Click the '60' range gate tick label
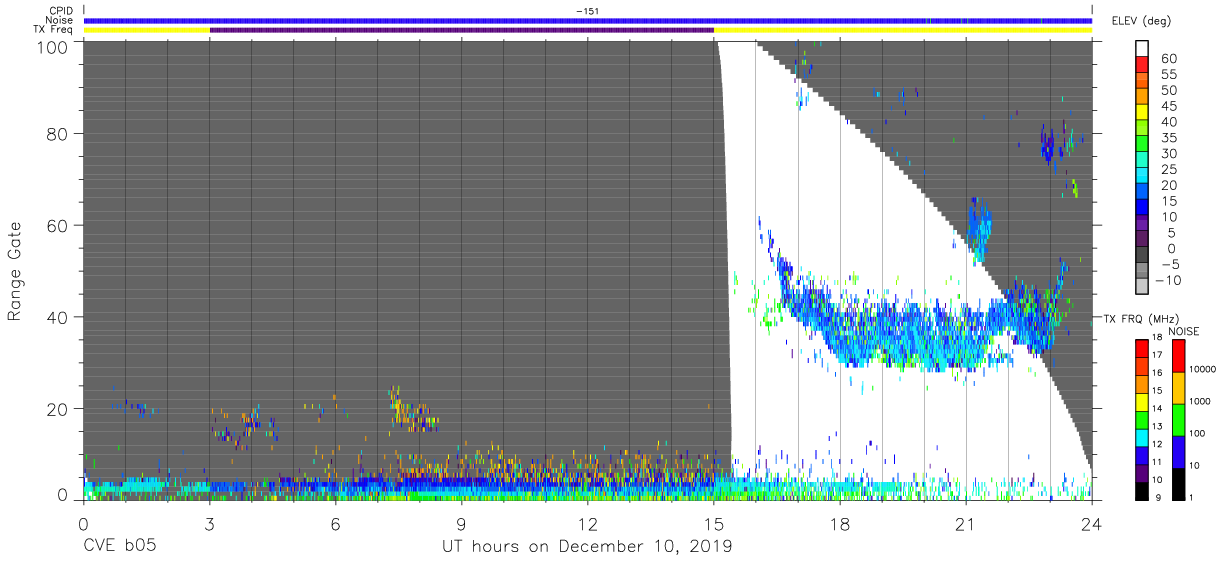The width and height of the screenshot is (1228, 567). 58,225
